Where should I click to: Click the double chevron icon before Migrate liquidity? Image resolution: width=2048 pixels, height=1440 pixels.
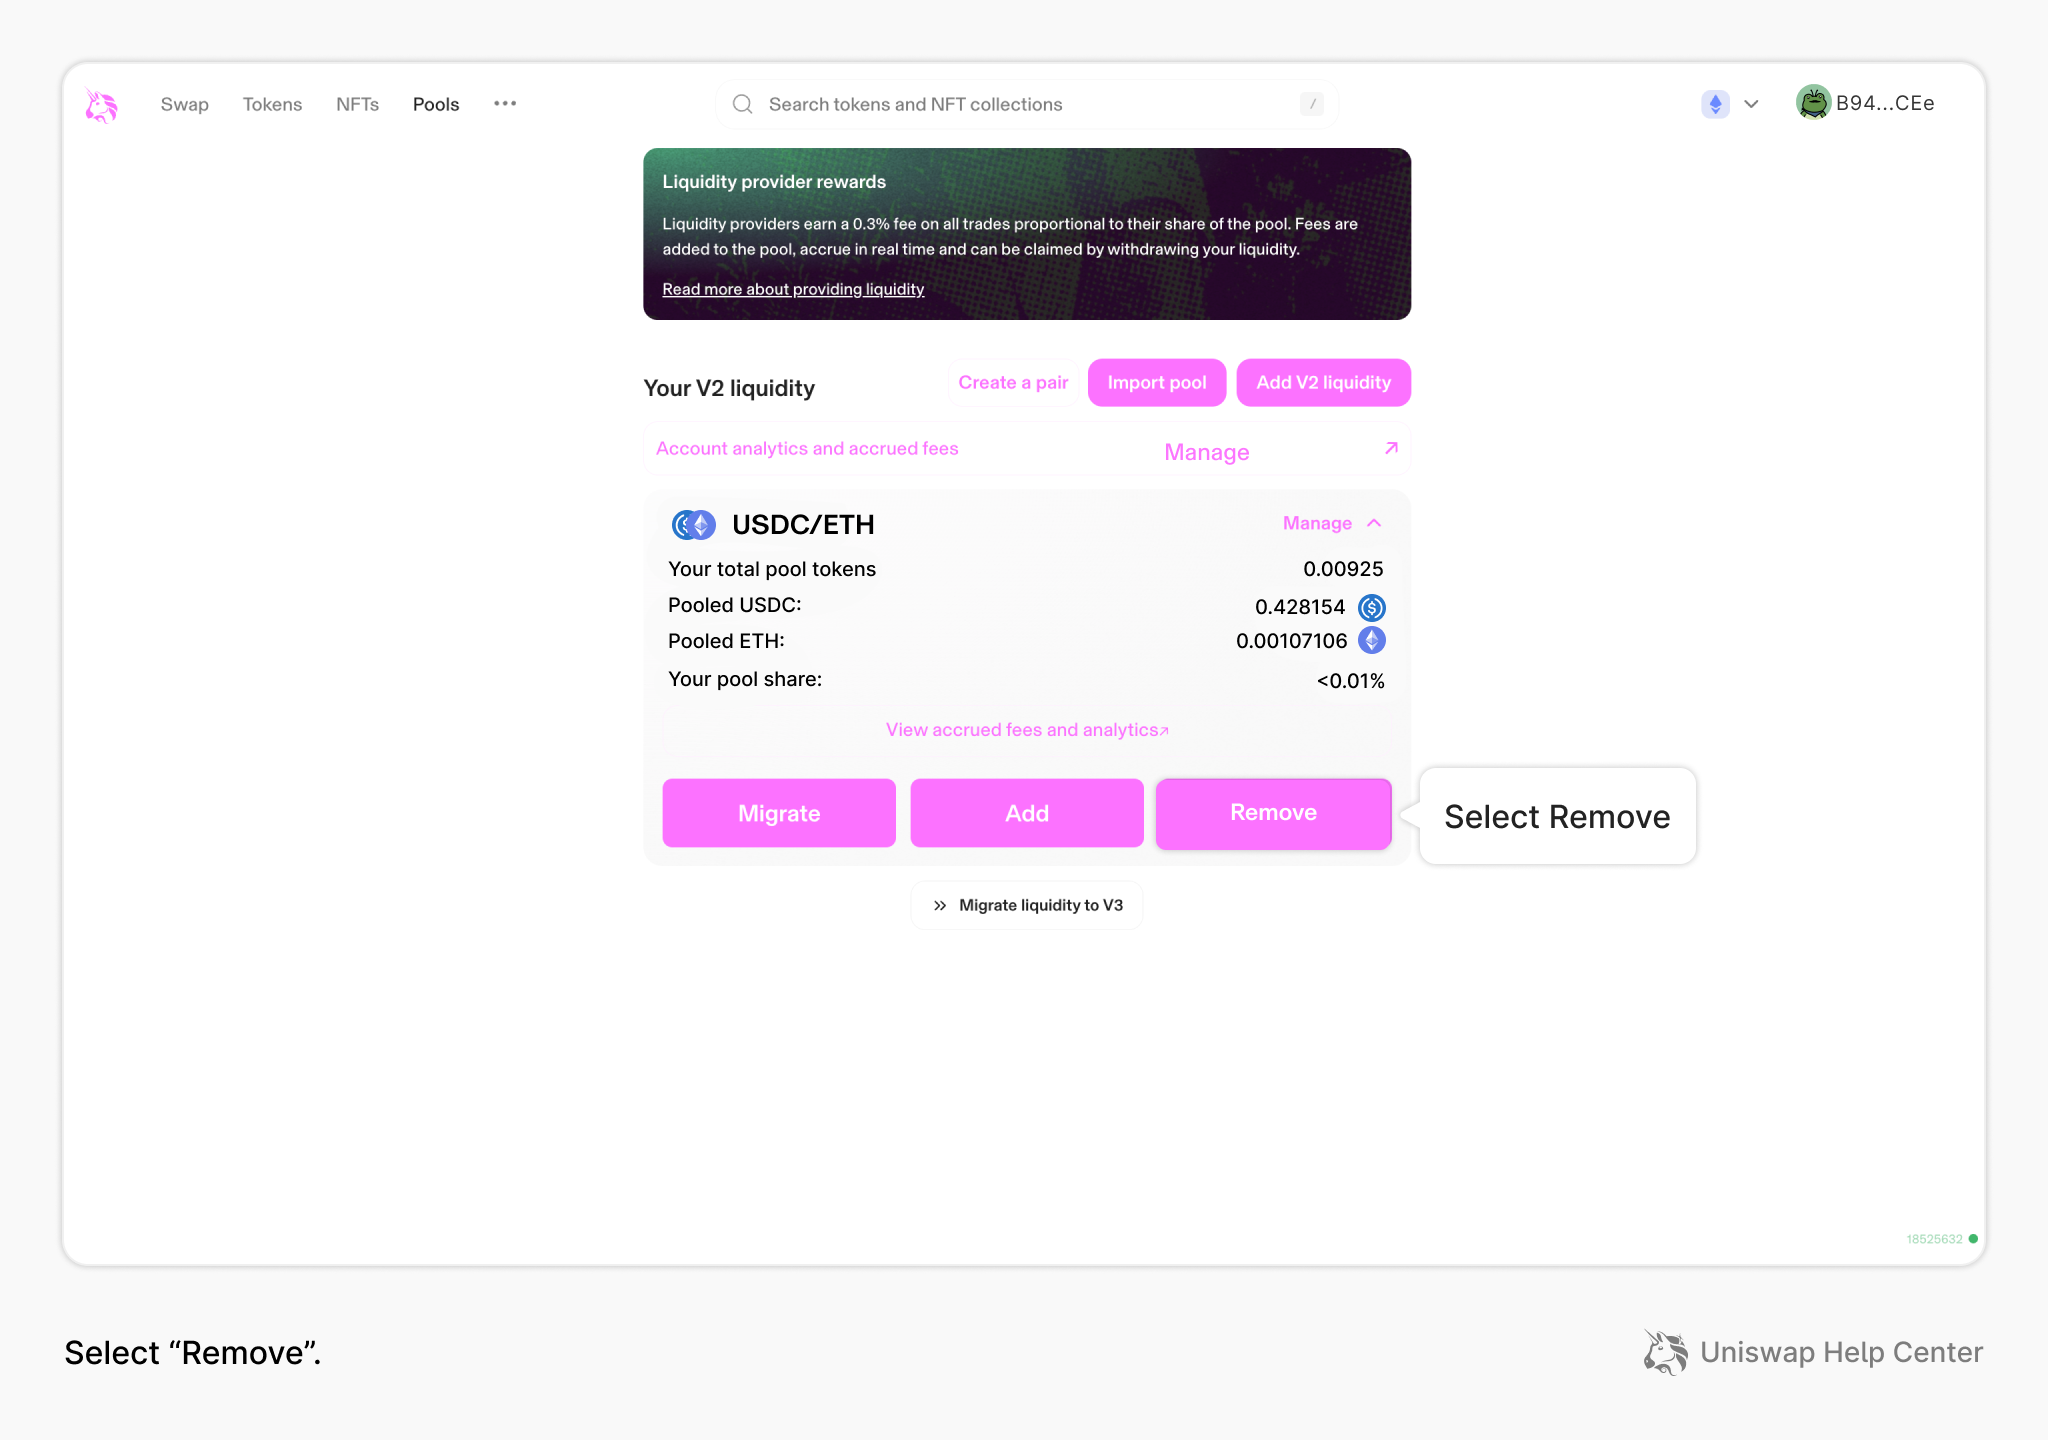coord(940,905)
